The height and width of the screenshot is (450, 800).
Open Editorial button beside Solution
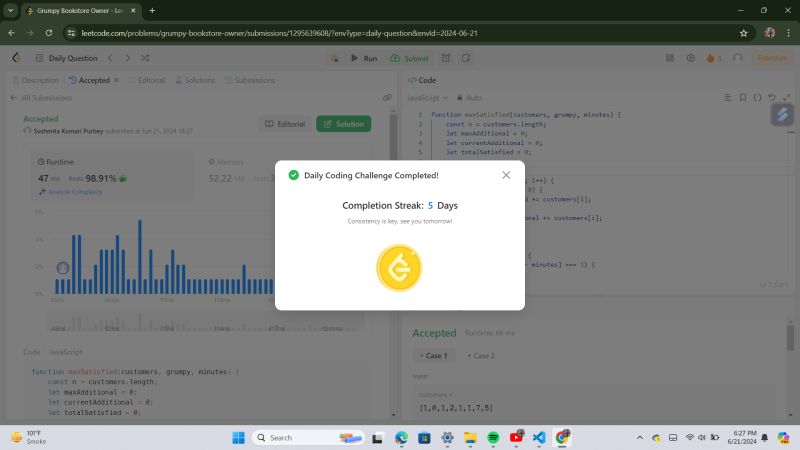[x=285, y=124]
